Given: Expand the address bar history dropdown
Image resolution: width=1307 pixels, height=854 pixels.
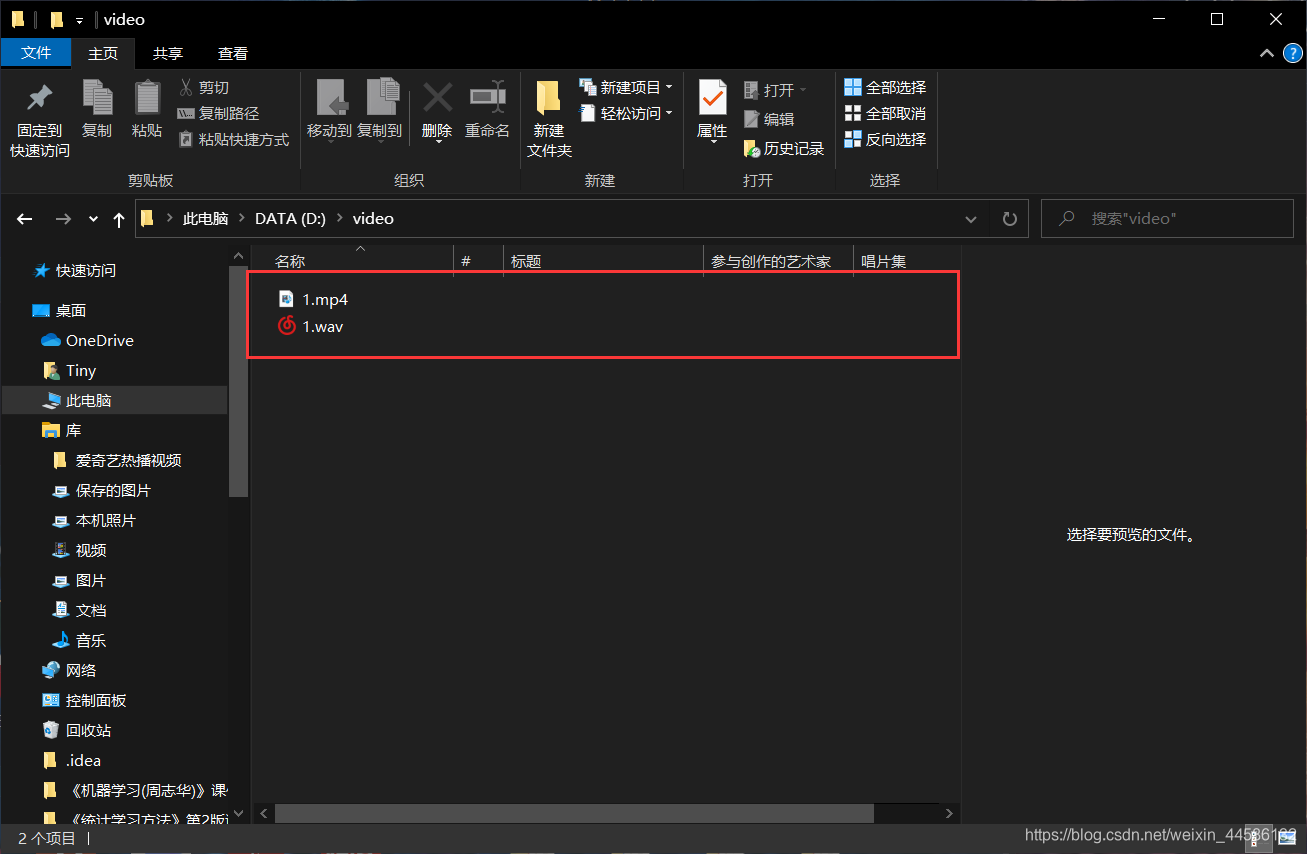Looking at the screenshot, I should [x=971, y=219].
